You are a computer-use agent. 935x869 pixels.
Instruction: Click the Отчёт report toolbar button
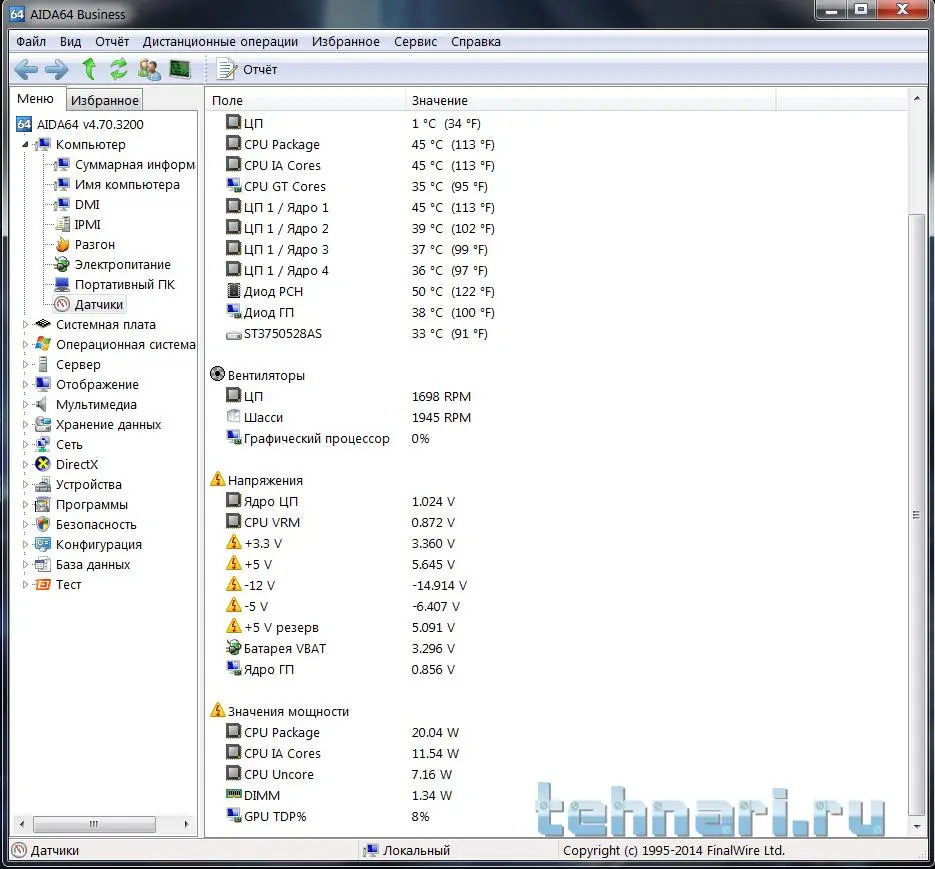coord(248,69)
